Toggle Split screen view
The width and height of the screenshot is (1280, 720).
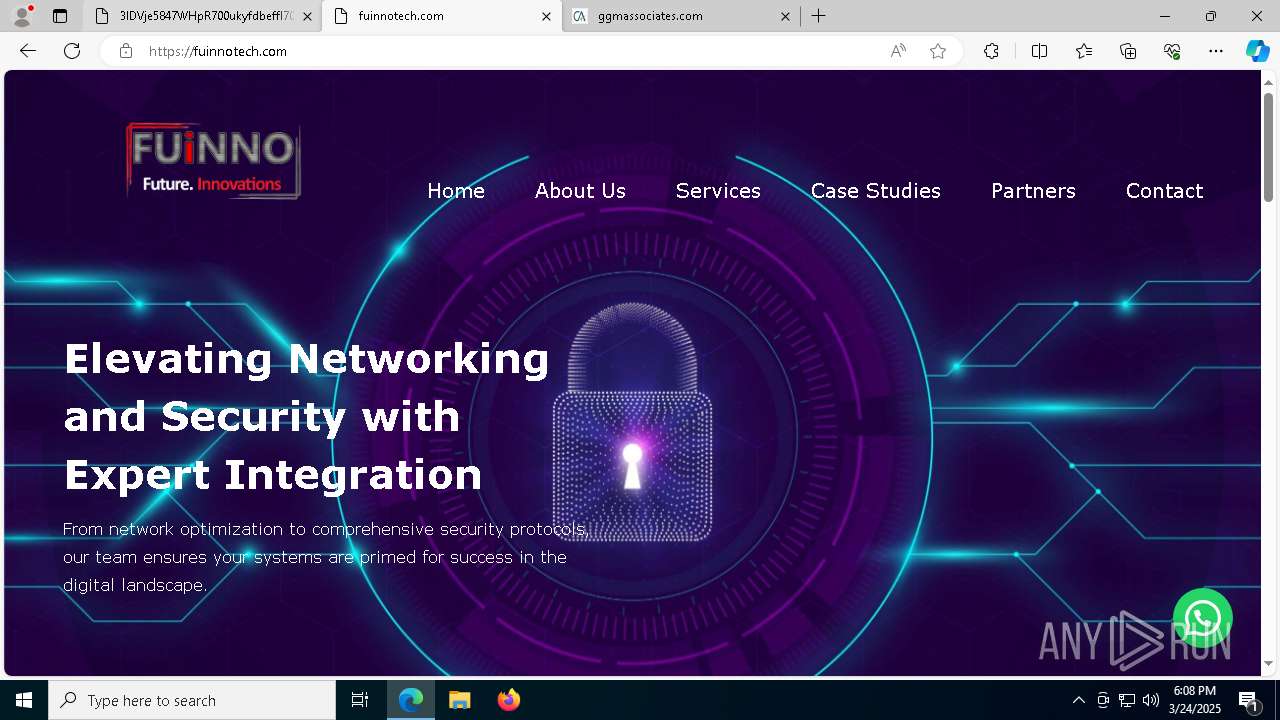pyautogui.click(x=1039, y=51)
